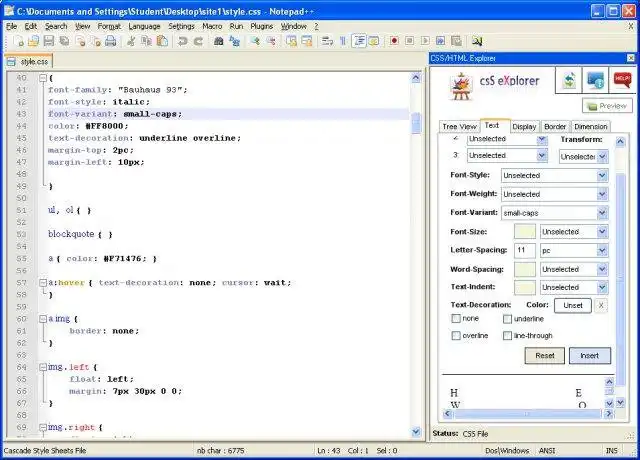The height and width of the screenshot is (460, 640).
Task: Check the 'line-through' text-decoration checkbox
Action: click(507, 336)
